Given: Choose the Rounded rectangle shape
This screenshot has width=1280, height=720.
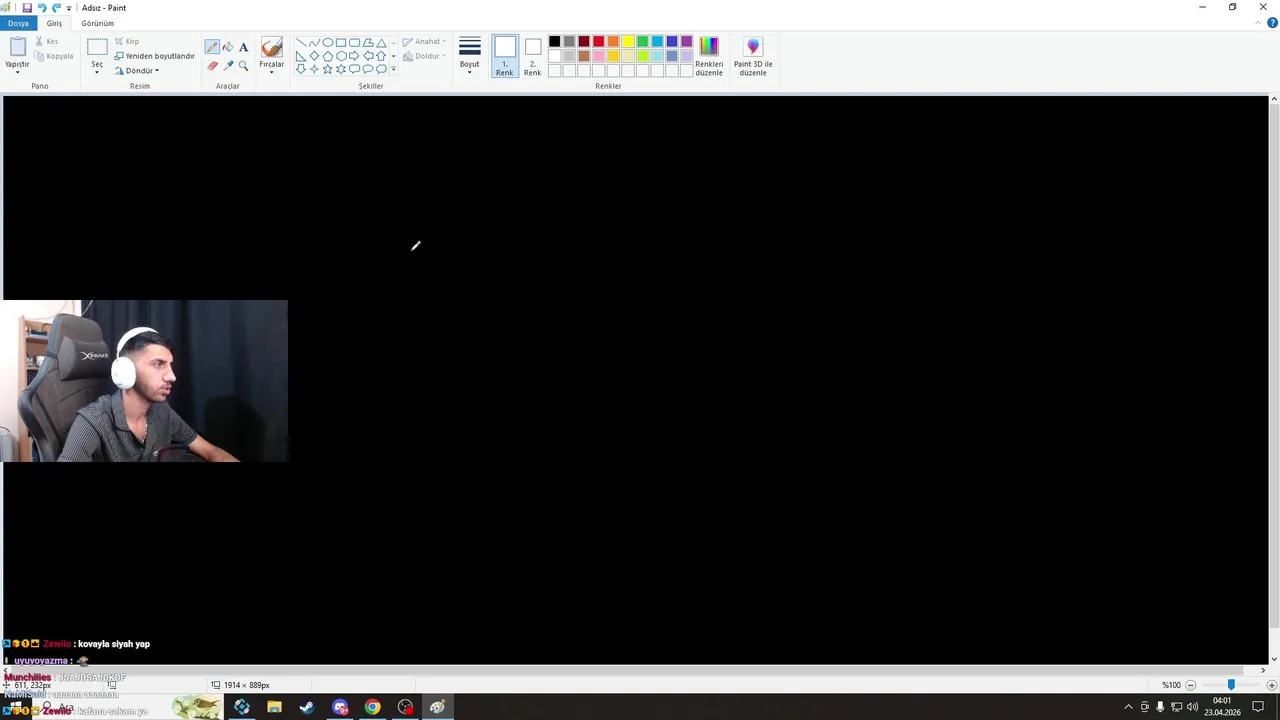Looking at the screenshot, I should pyautogui.click(x=354, y=43).
